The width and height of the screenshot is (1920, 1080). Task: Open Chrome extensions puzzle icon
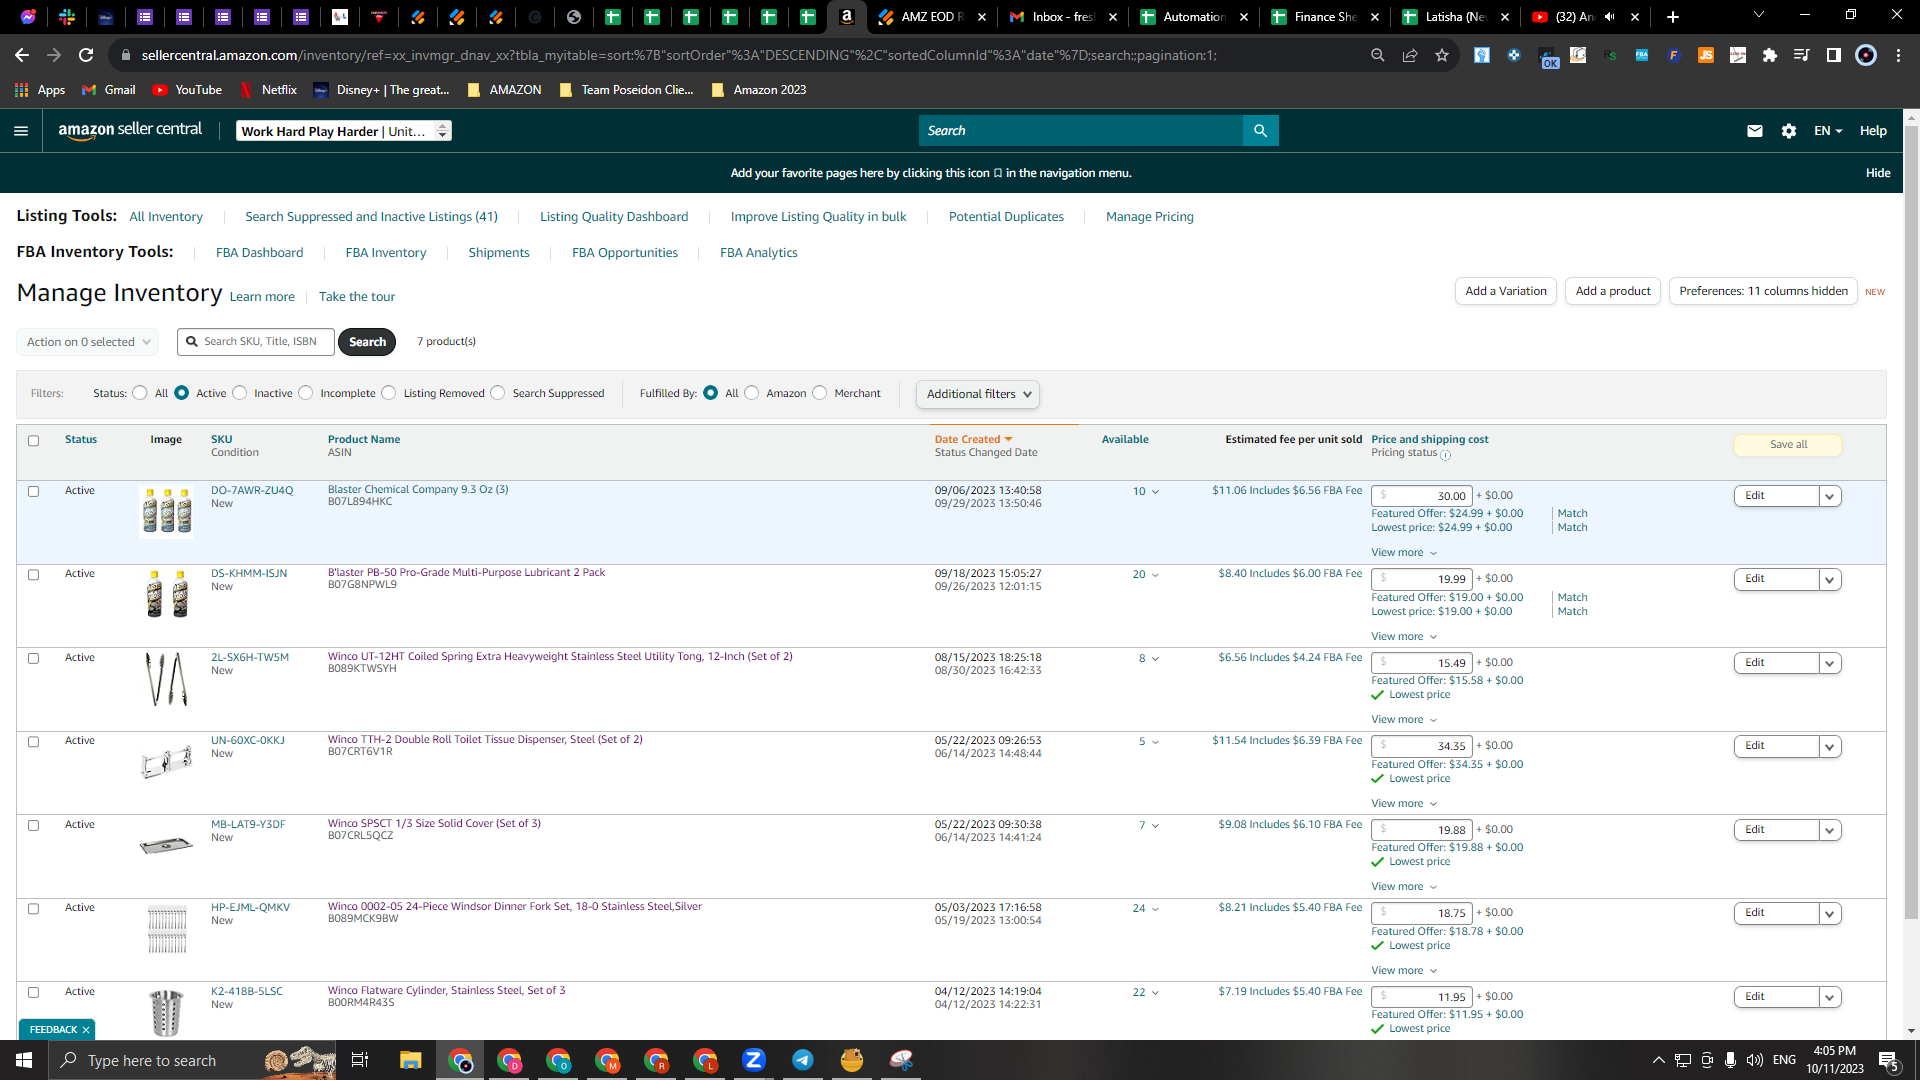pyautogui.click(x=1770, y=55)
